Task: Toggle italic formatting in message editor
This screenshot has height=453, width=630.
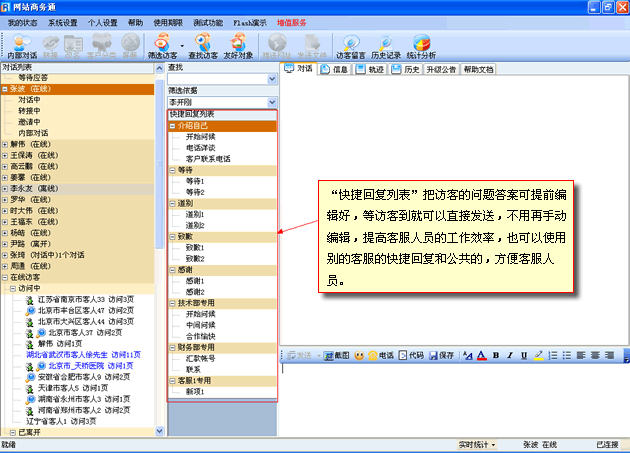Action: pos(509,355)
